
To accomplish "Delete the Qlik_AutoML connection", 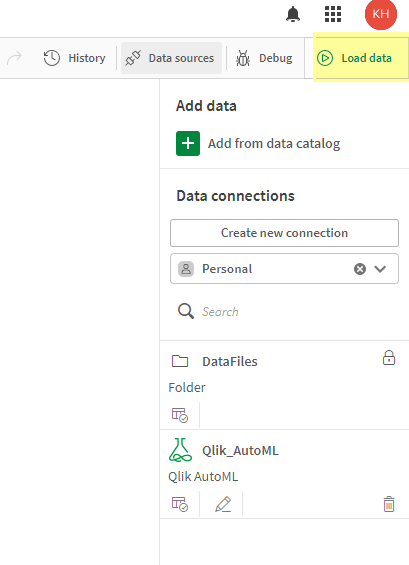I will point(389,504).
